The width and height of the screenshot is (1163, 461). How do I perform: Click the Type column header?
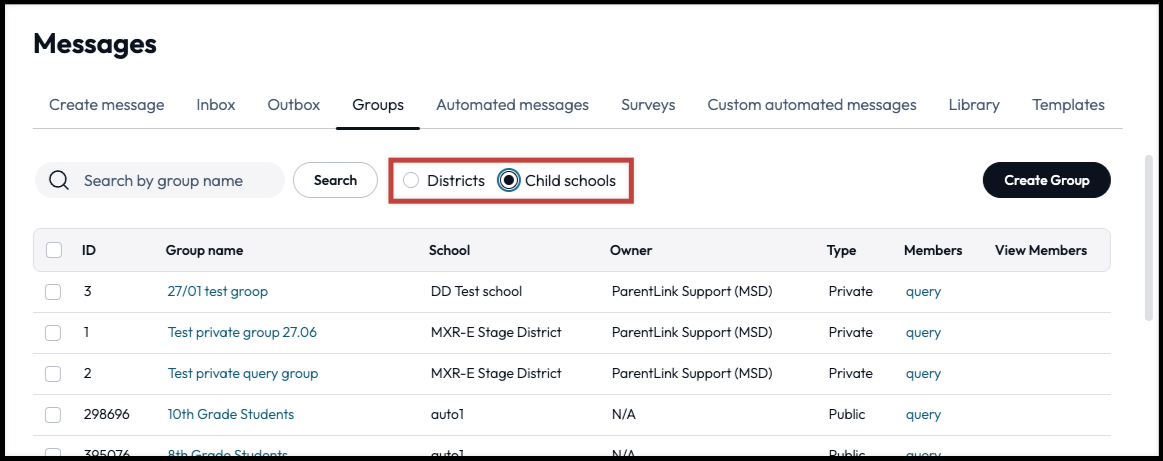(841, 251)
